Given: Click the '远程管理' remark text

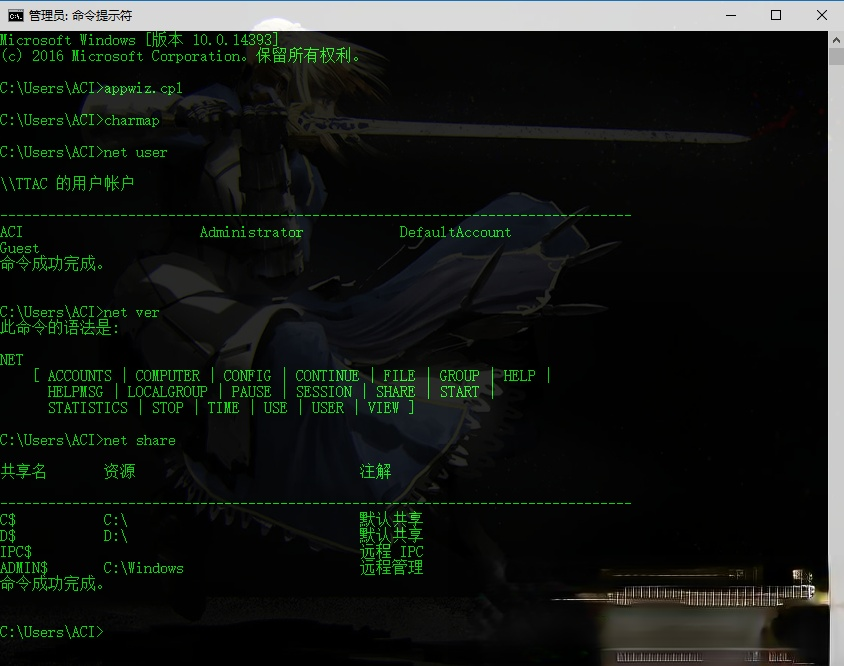Looking at the screenshot, I should 391,567.
